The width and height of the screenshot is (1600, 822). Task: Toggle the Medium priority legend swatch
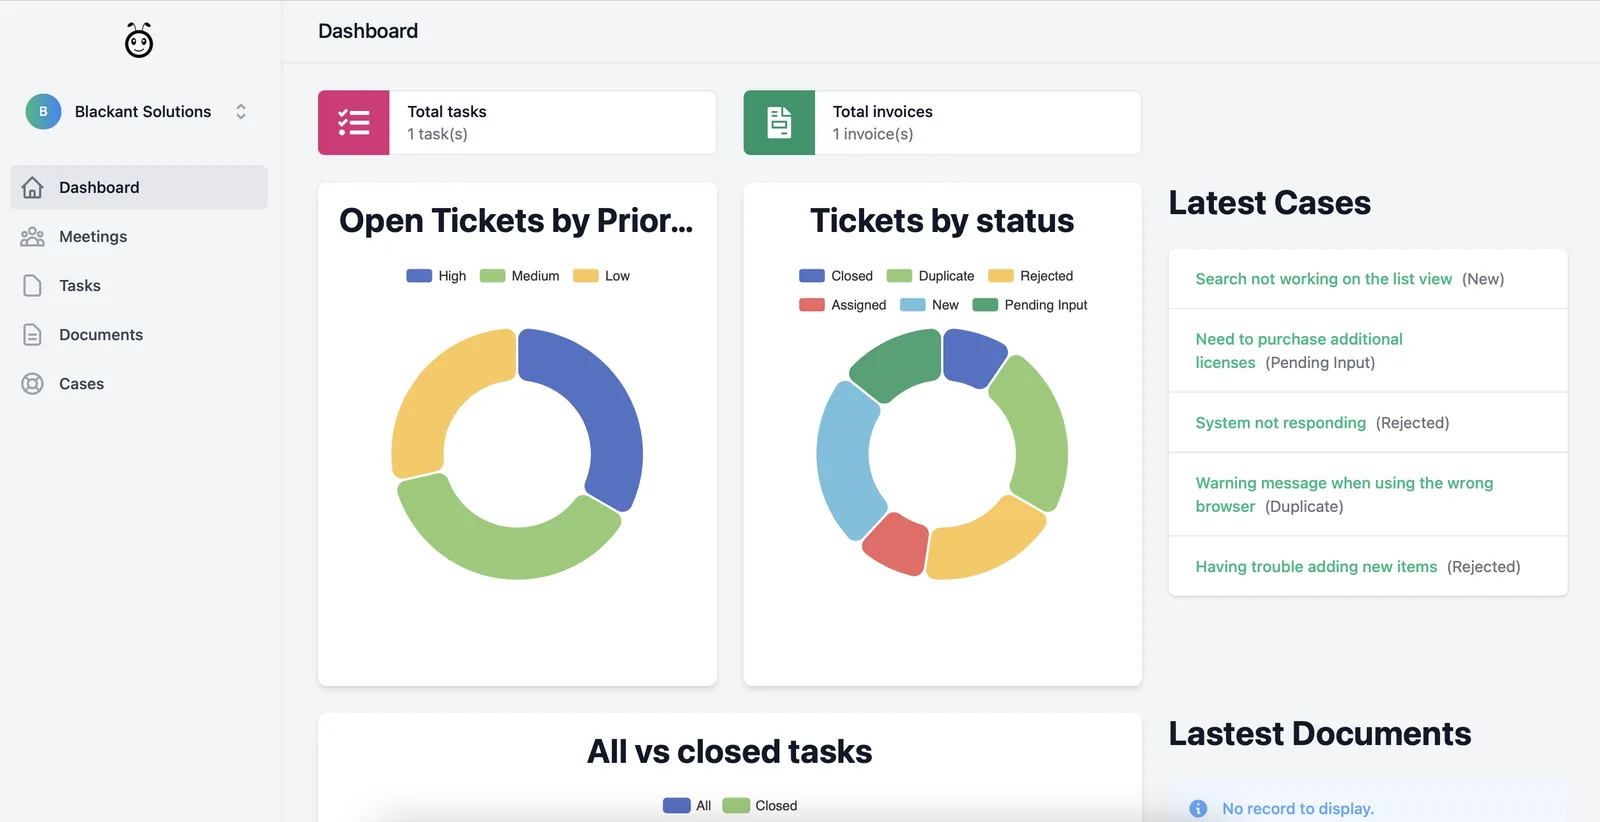tap(492, 276)
